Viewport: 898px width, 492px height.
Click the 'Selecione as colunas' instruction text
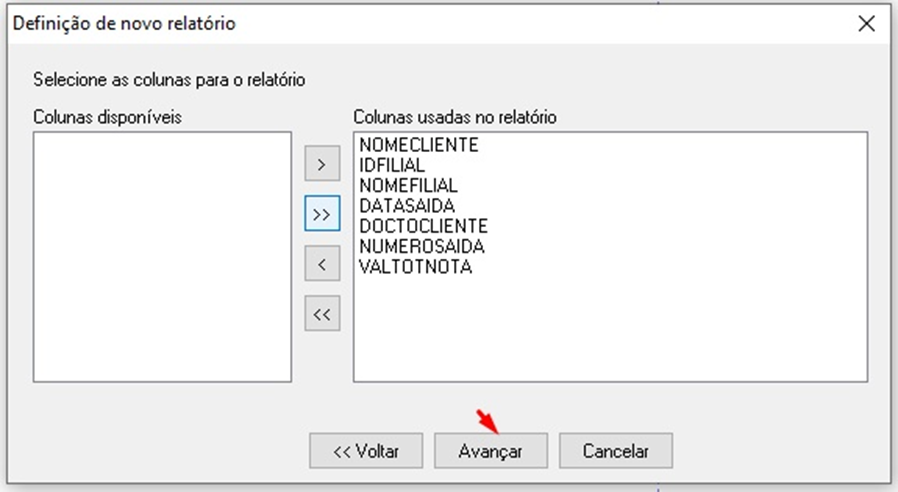click(x=169, y=78)
